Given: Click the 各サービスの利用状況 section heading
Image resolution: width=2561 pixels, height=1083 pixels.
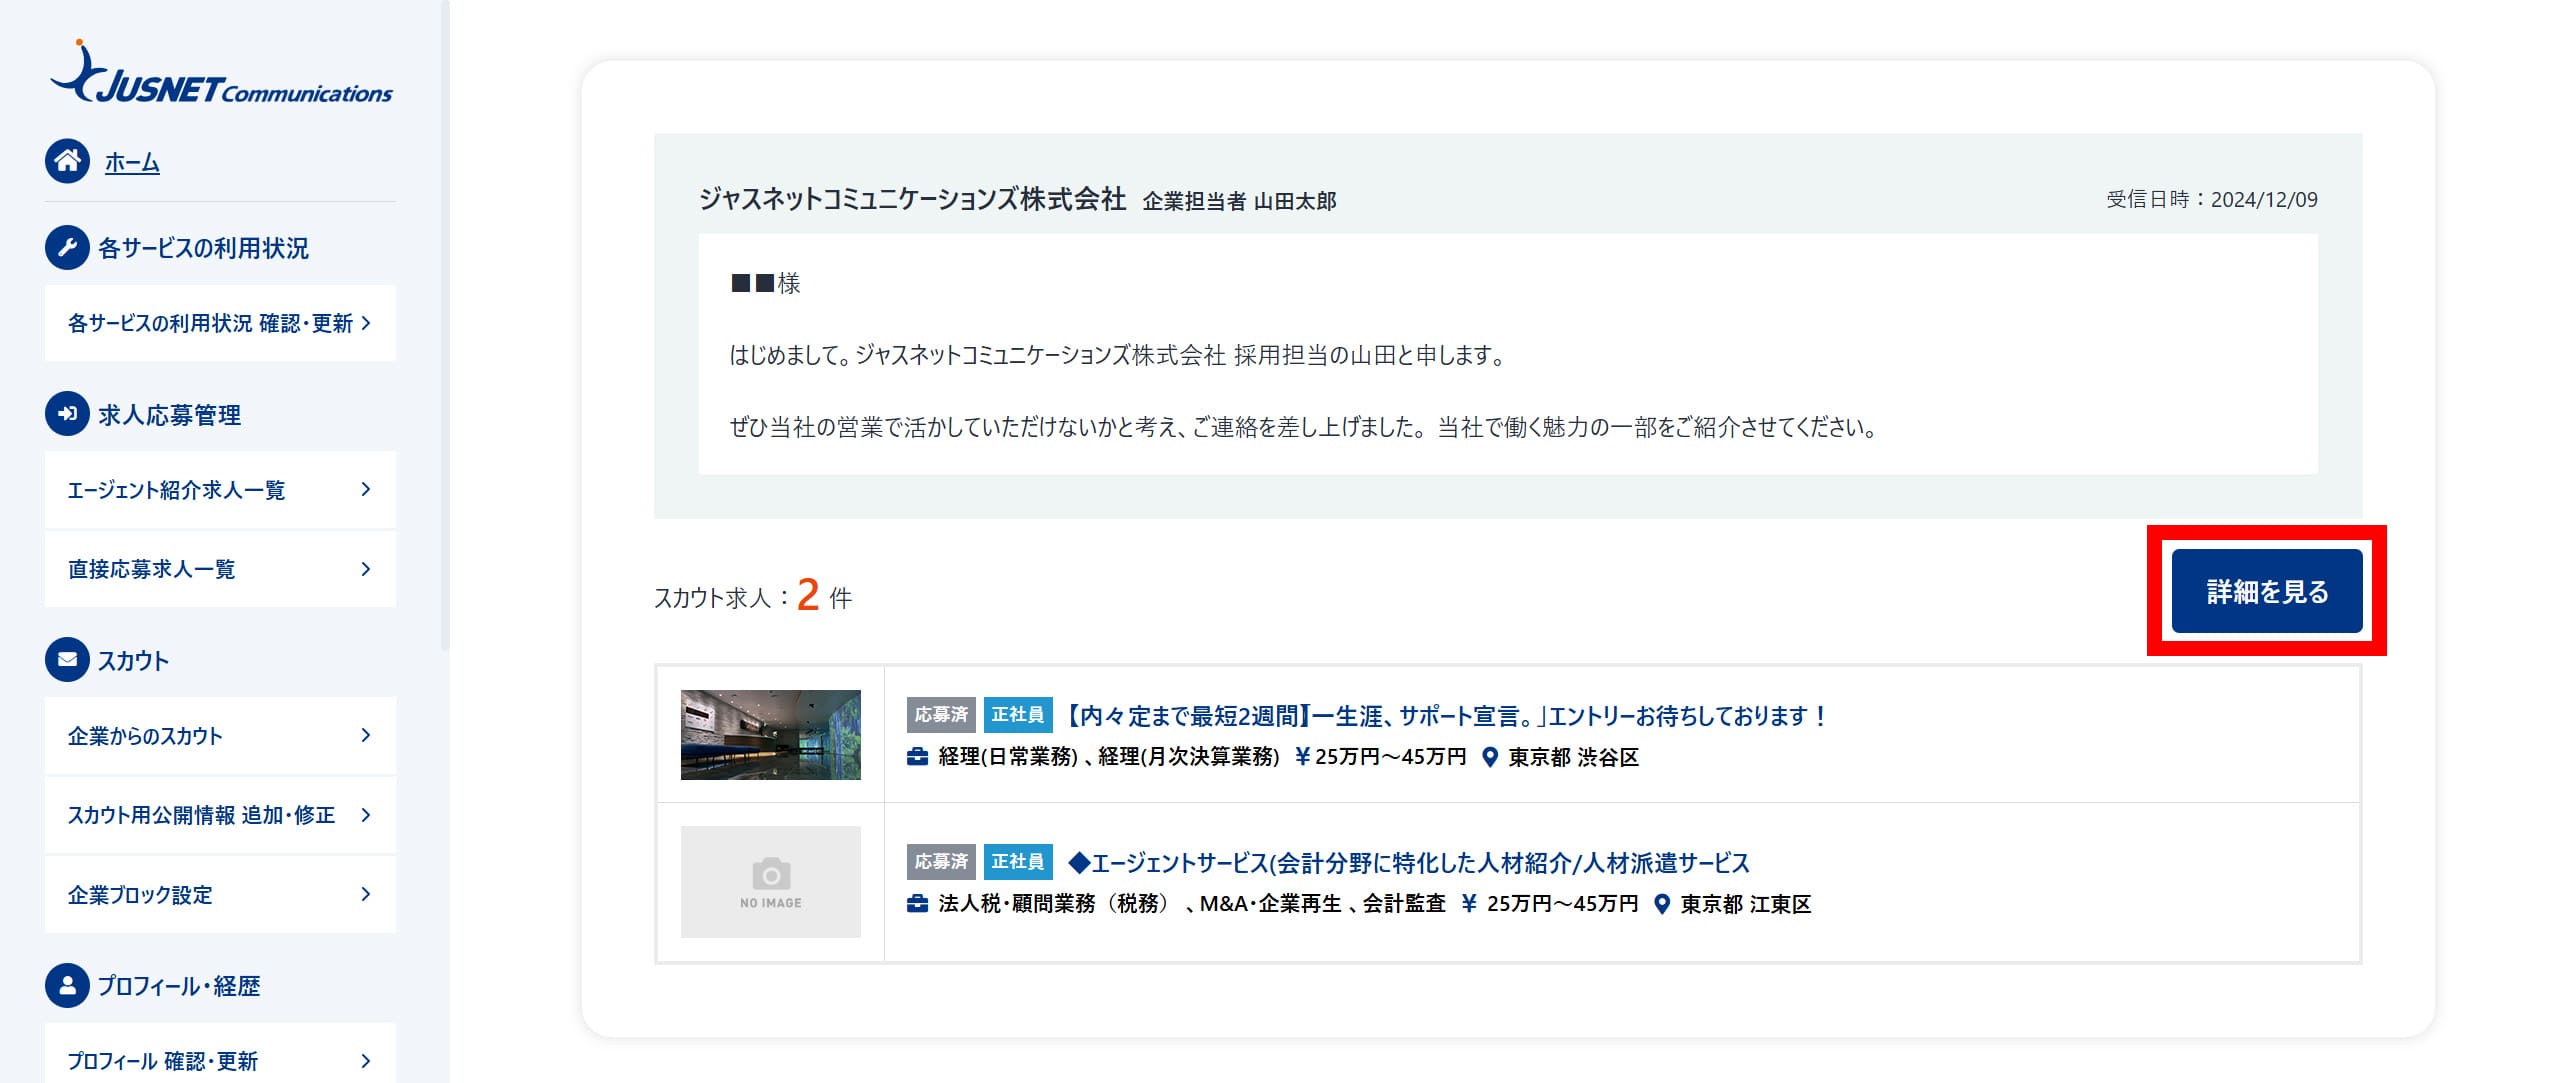Looking at the screenshot, I should point(203,248).
